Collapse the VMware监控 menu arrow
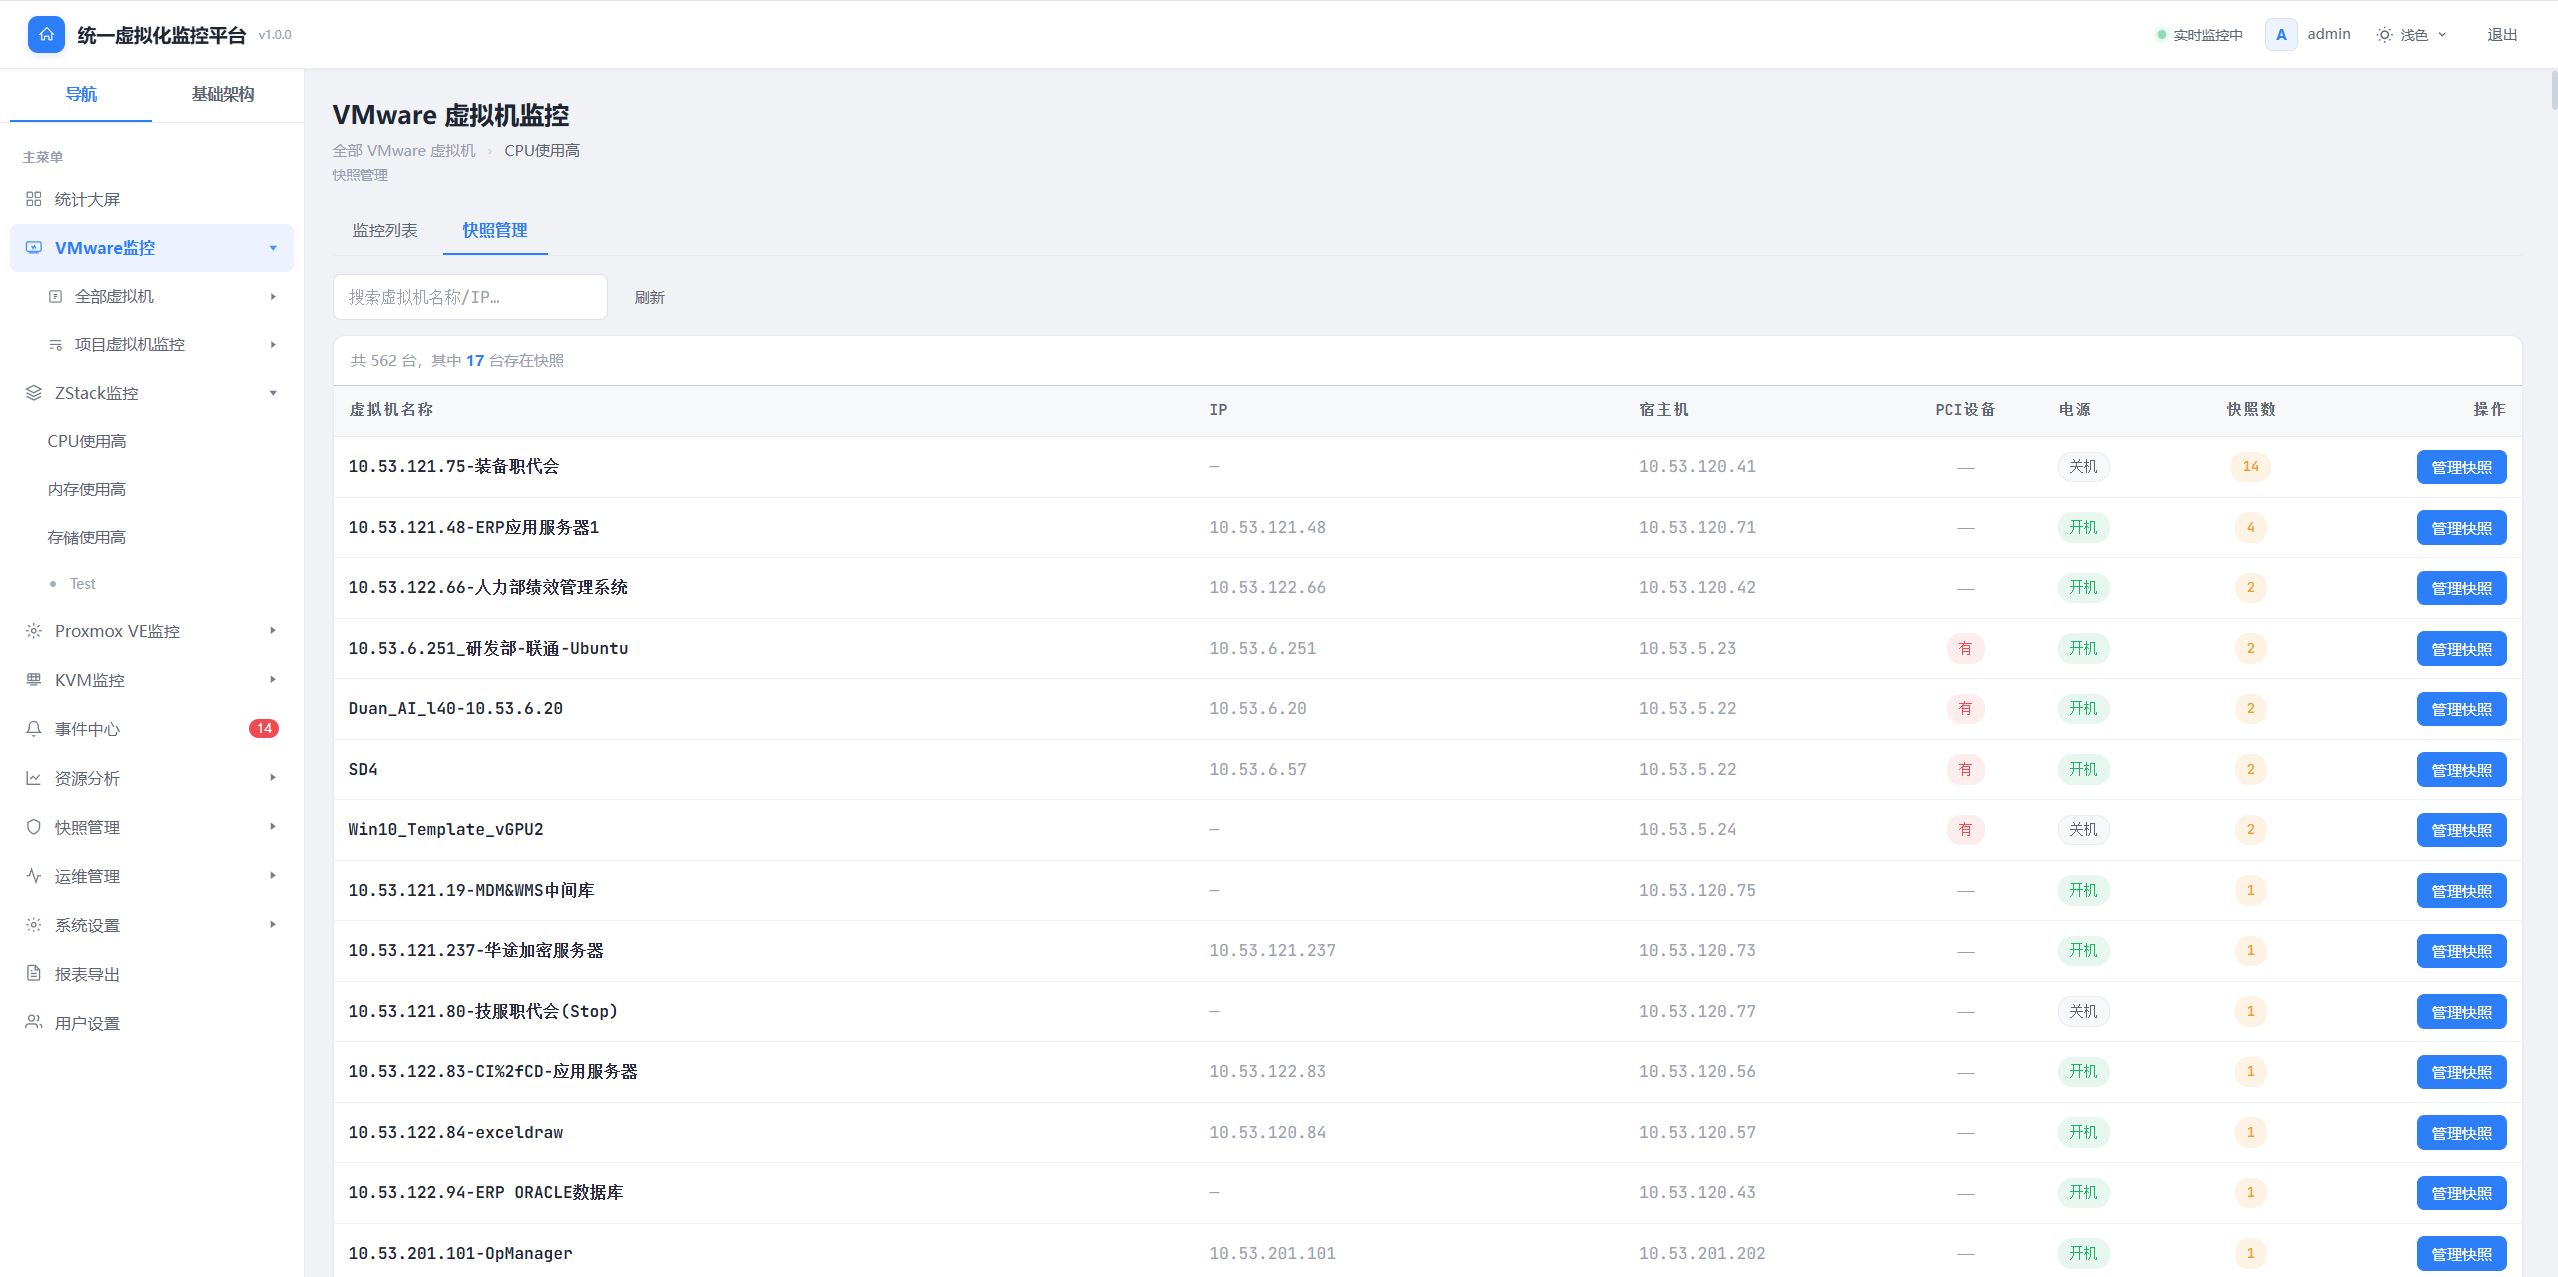The width and height of the screenshot is (2558, 1277). pos(273,248)
